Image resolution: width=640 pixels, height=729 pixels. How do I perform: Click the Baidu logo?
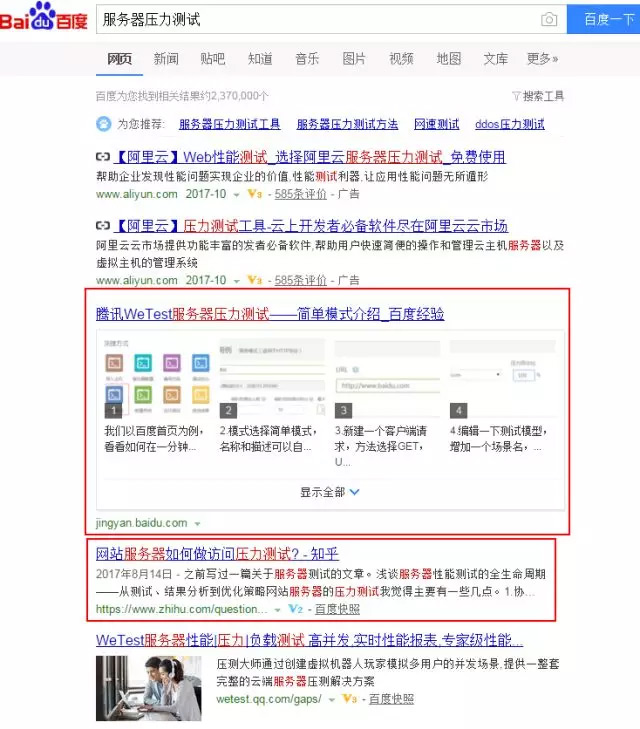[44, 16]
